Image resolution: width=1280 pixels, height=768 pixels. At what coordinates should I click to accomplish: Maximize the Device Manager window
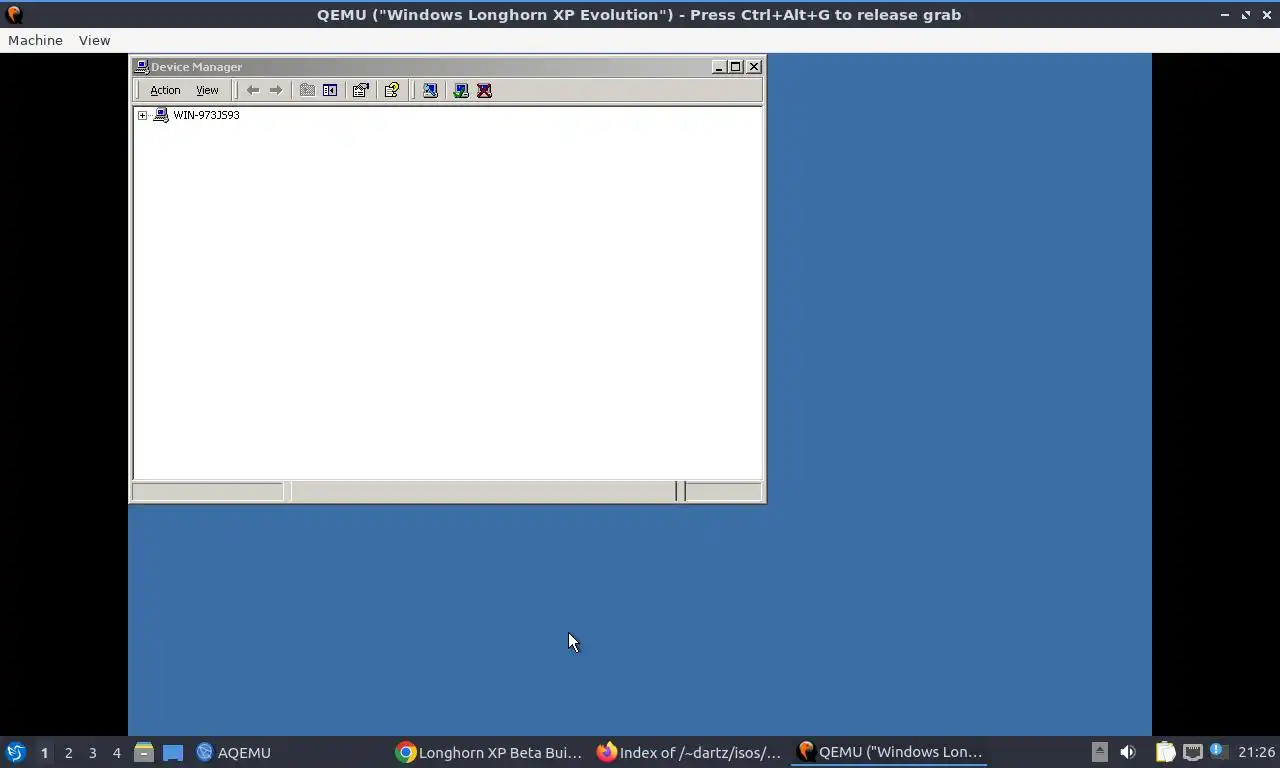coord(736,67)
